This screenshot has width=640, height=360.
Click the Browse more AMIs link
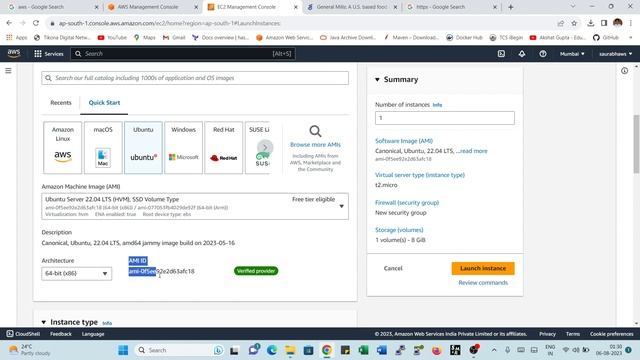pos(315,144)
